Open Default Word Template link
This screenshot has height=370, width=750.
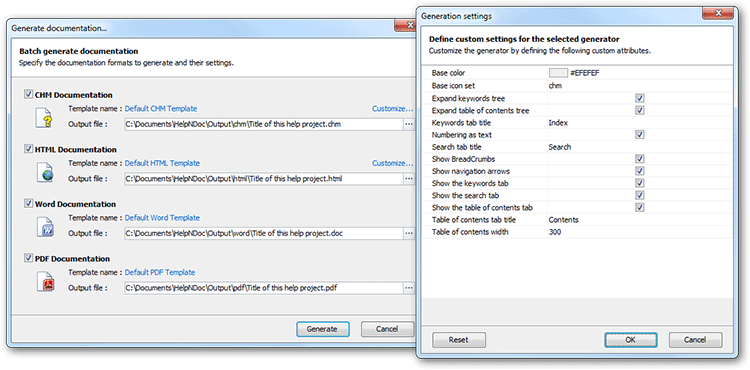162,218
